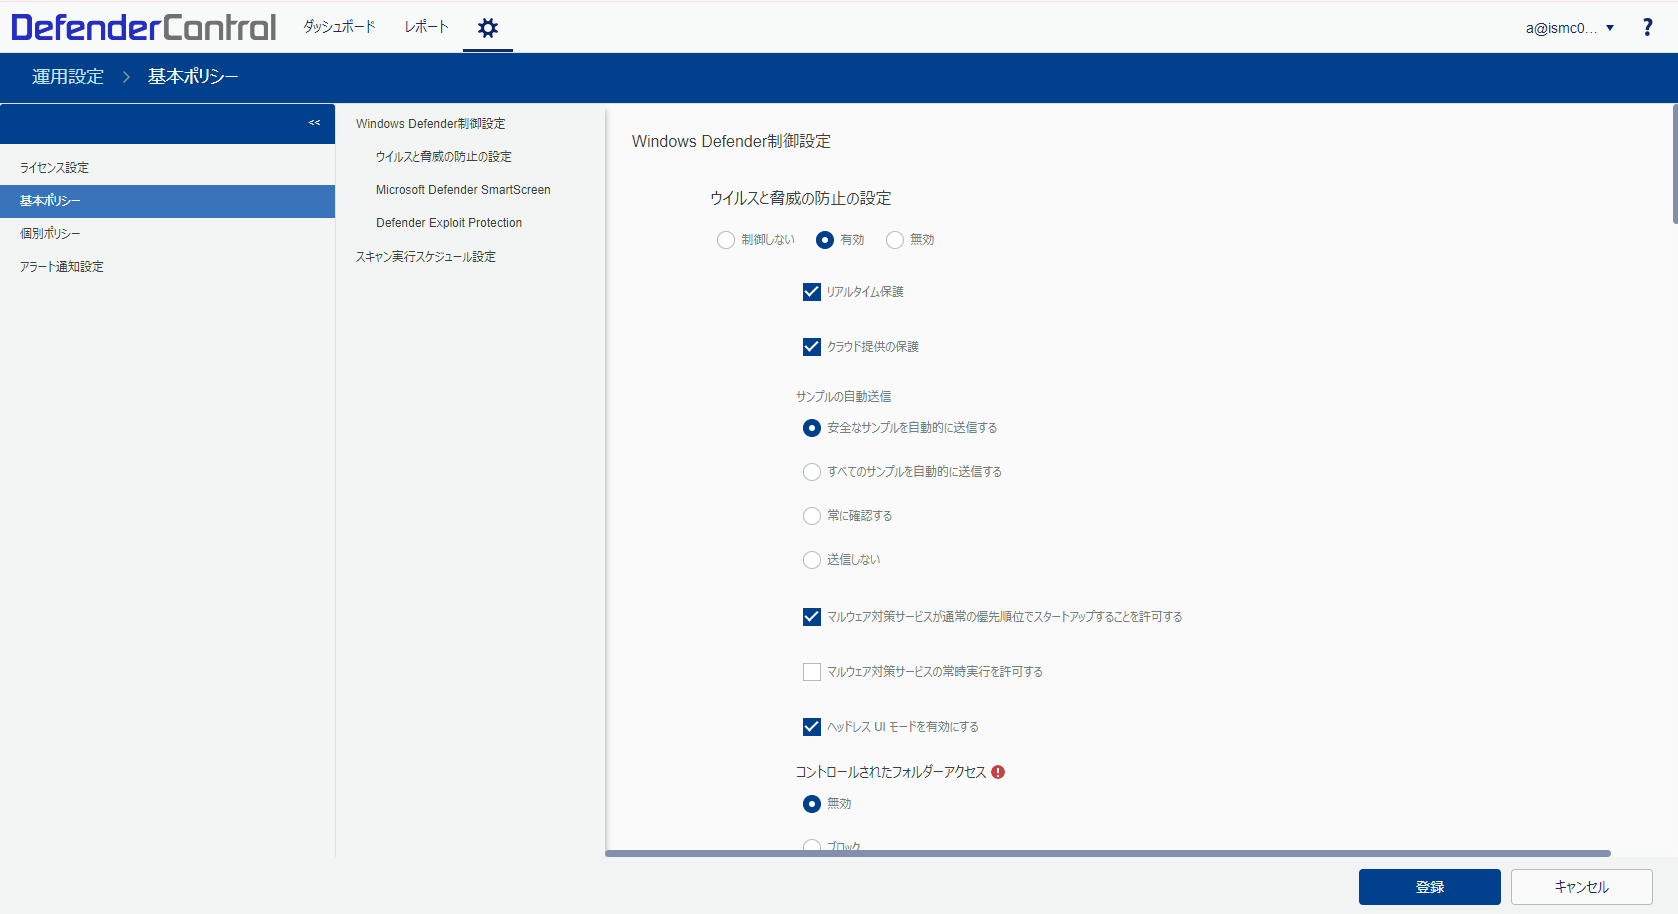Jump to スキャン実行スケジュール設定 section
Image resolution: width=1678 pixels, height=914 pixels.
point(426,257)
